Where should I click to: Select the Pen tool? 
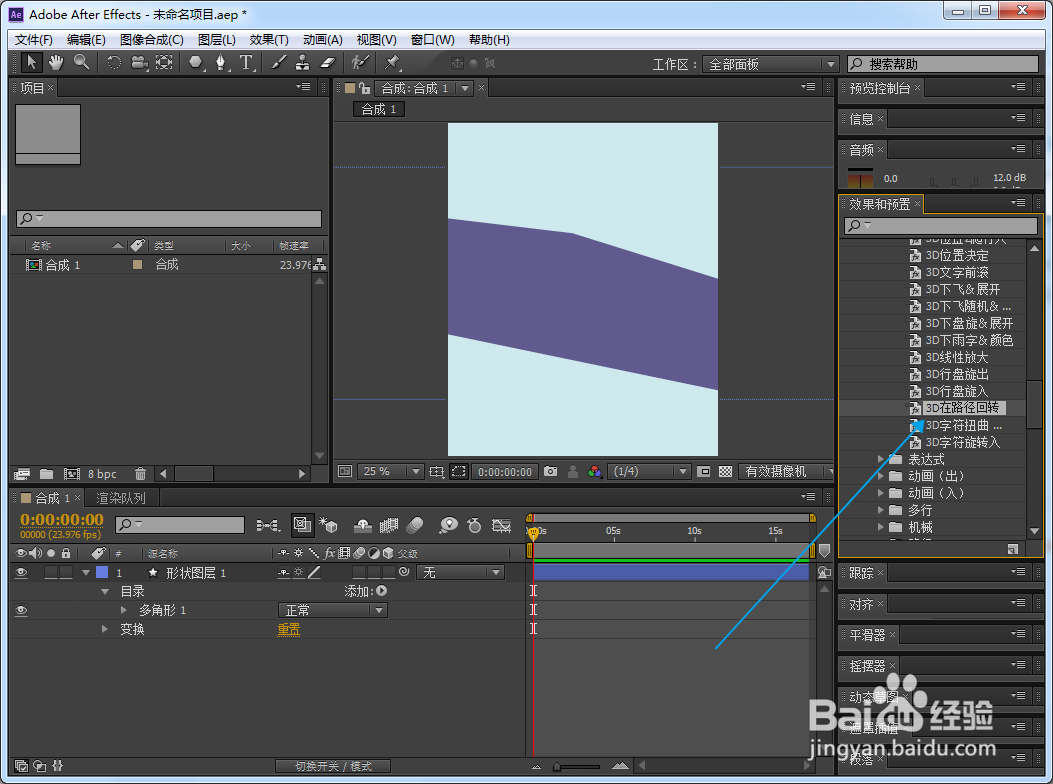click(x=221, y=63)
